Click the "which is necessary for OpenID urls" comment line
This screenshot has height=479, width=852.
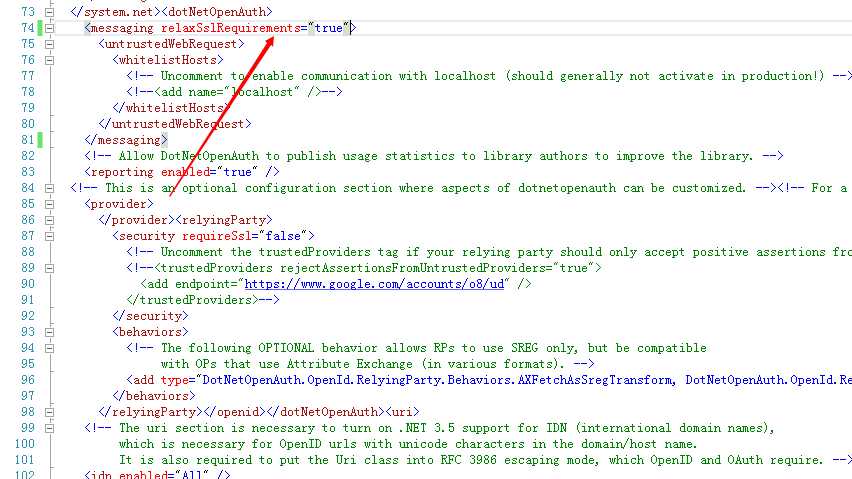tap(408, 444)
